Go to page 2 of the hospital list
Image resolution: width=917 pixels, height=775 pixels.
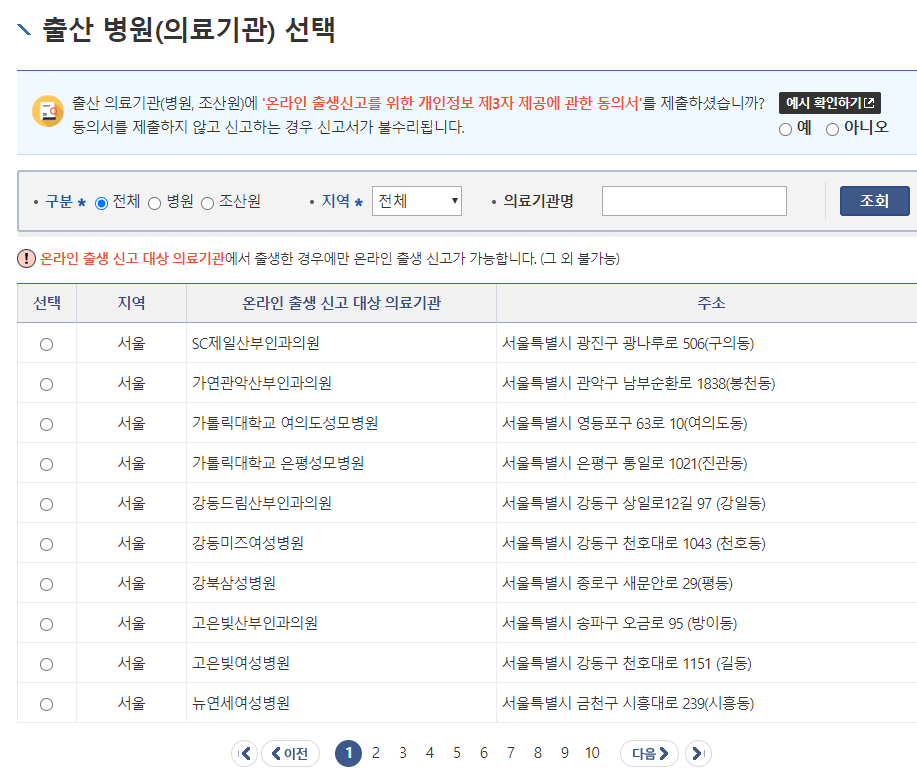(374, 752)
